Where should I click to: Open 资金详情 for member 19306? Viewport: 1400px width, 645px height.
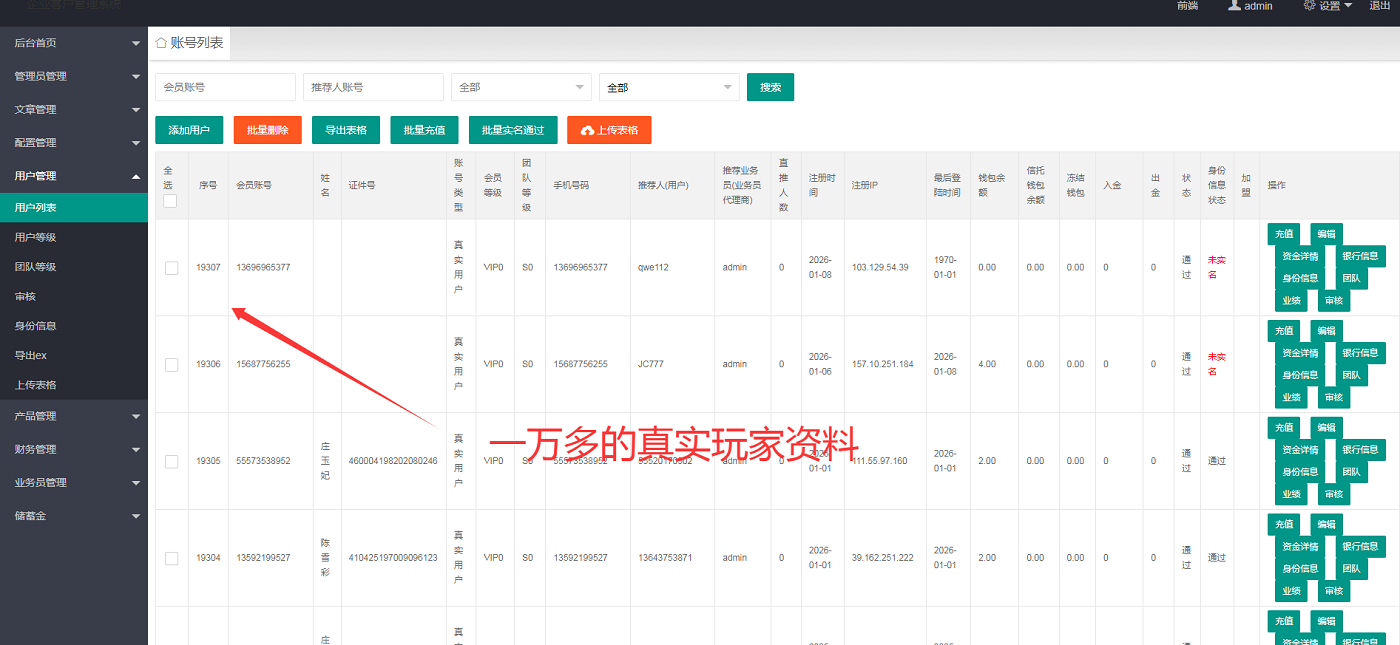(x=1299, y=352)
